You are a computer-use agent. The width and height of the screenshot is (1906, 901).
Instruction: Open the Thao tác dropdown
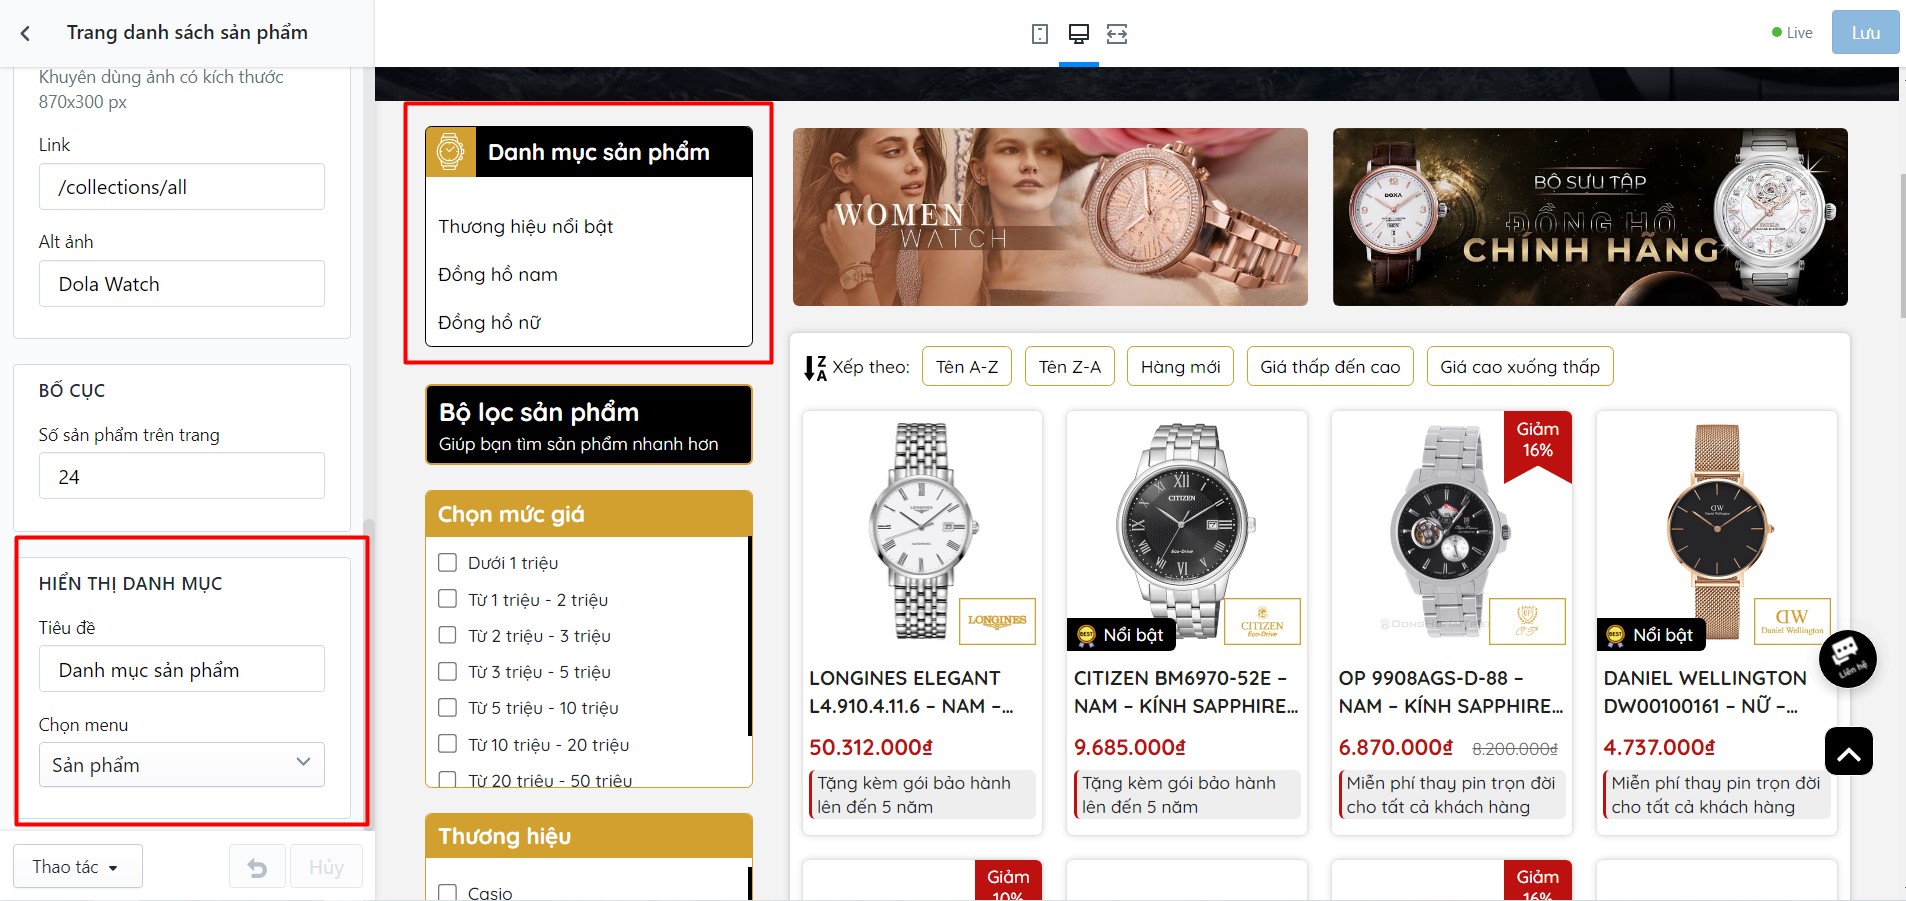pos(77,867)
